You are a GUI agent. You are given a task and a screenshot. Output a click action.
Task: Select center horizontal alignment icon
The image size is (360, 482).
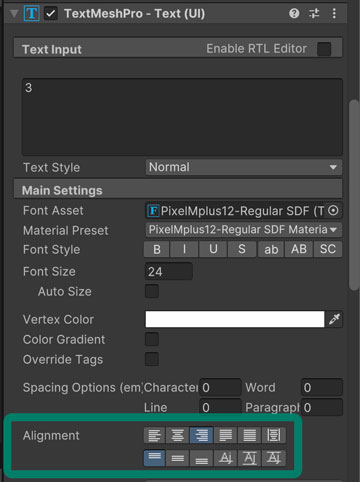[x=177, y=435]
